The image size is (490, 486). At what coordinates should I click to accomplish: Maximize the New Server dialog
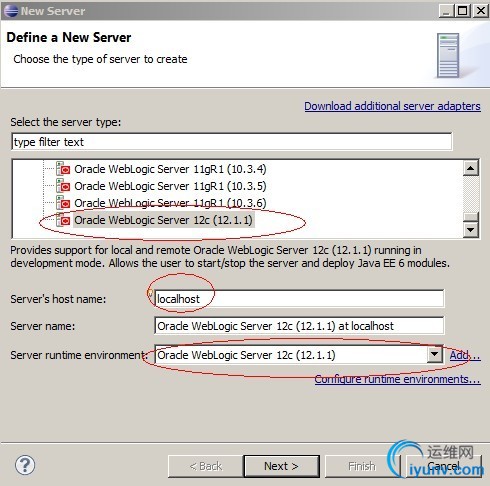point(463,11)
